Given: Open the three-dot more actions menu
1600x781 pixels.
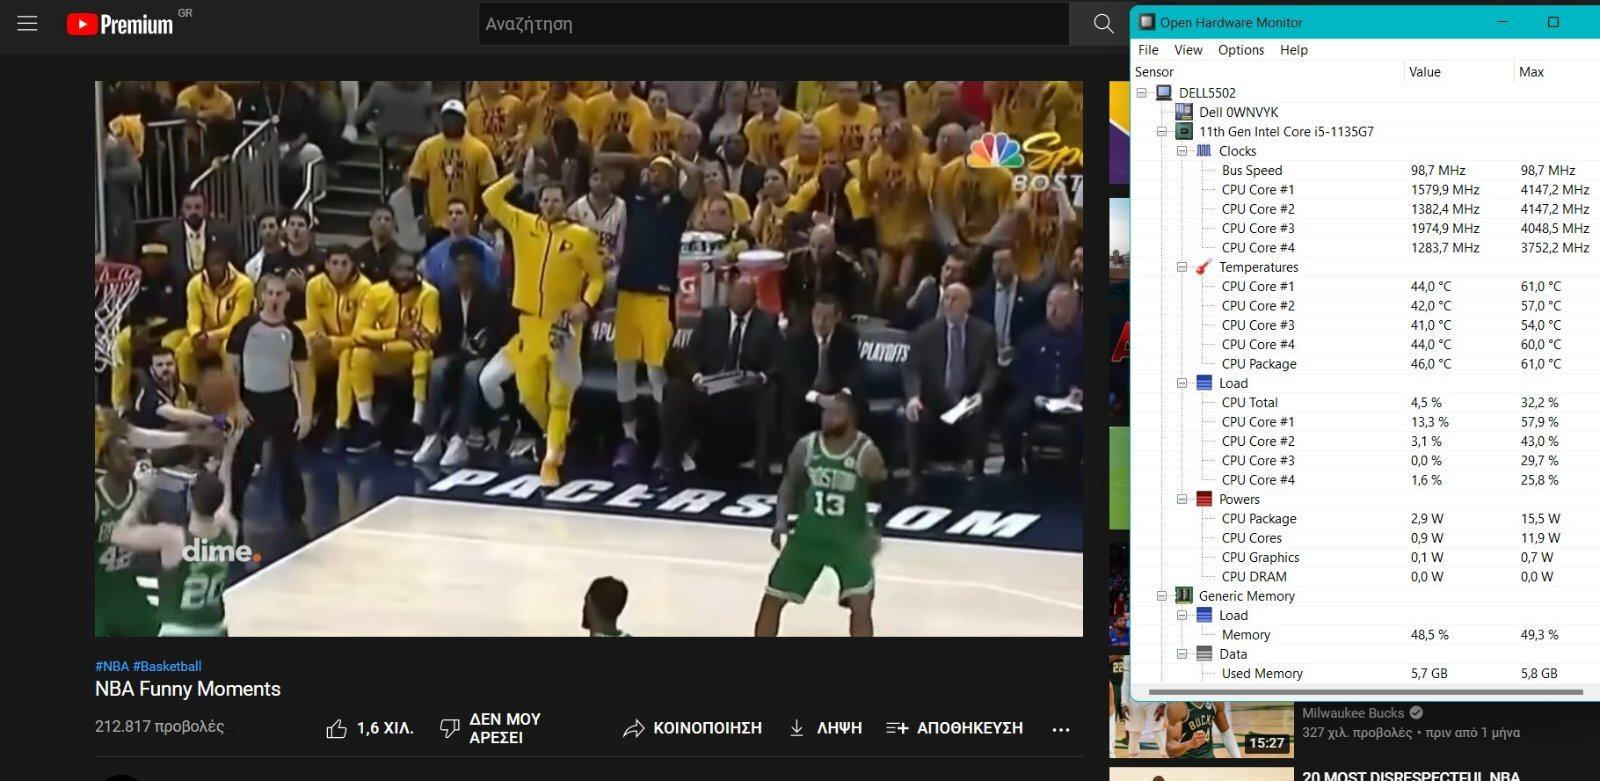Looking at the screenshot, I should pyautogui.click(x=1061, y=729).
